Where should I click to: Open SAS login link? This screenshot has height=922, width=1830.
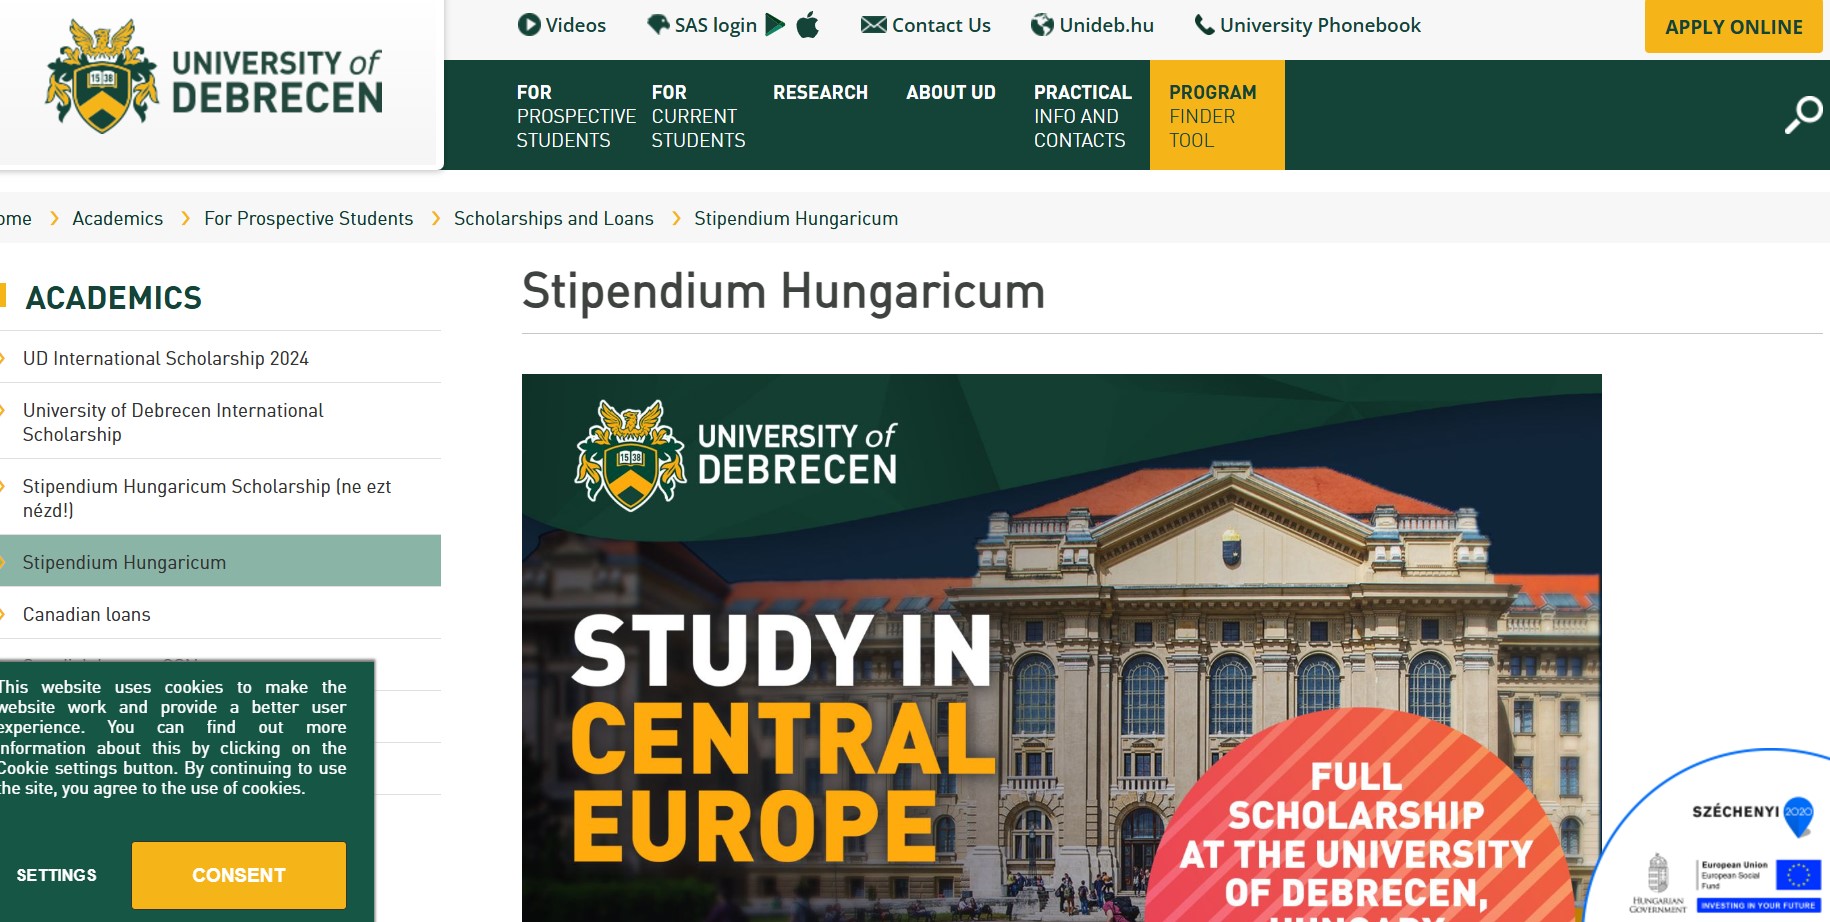pos(716,25)
